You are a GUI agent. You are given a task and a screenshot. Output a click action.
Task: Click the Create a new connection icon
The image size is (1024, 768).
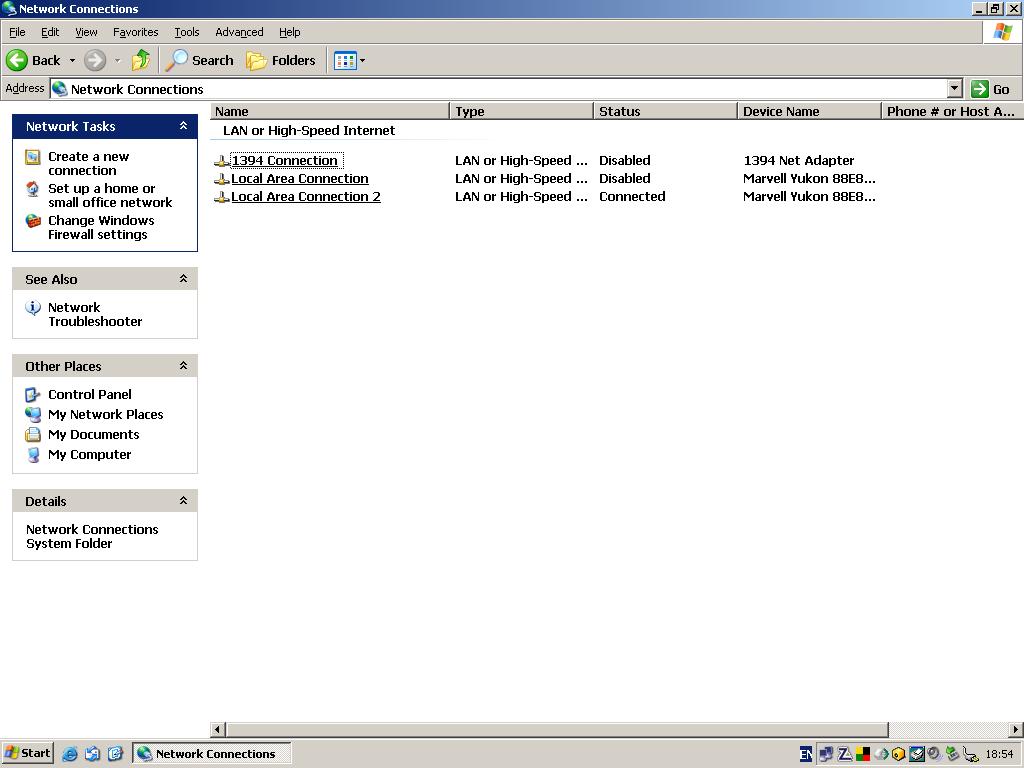pos(33,157)
